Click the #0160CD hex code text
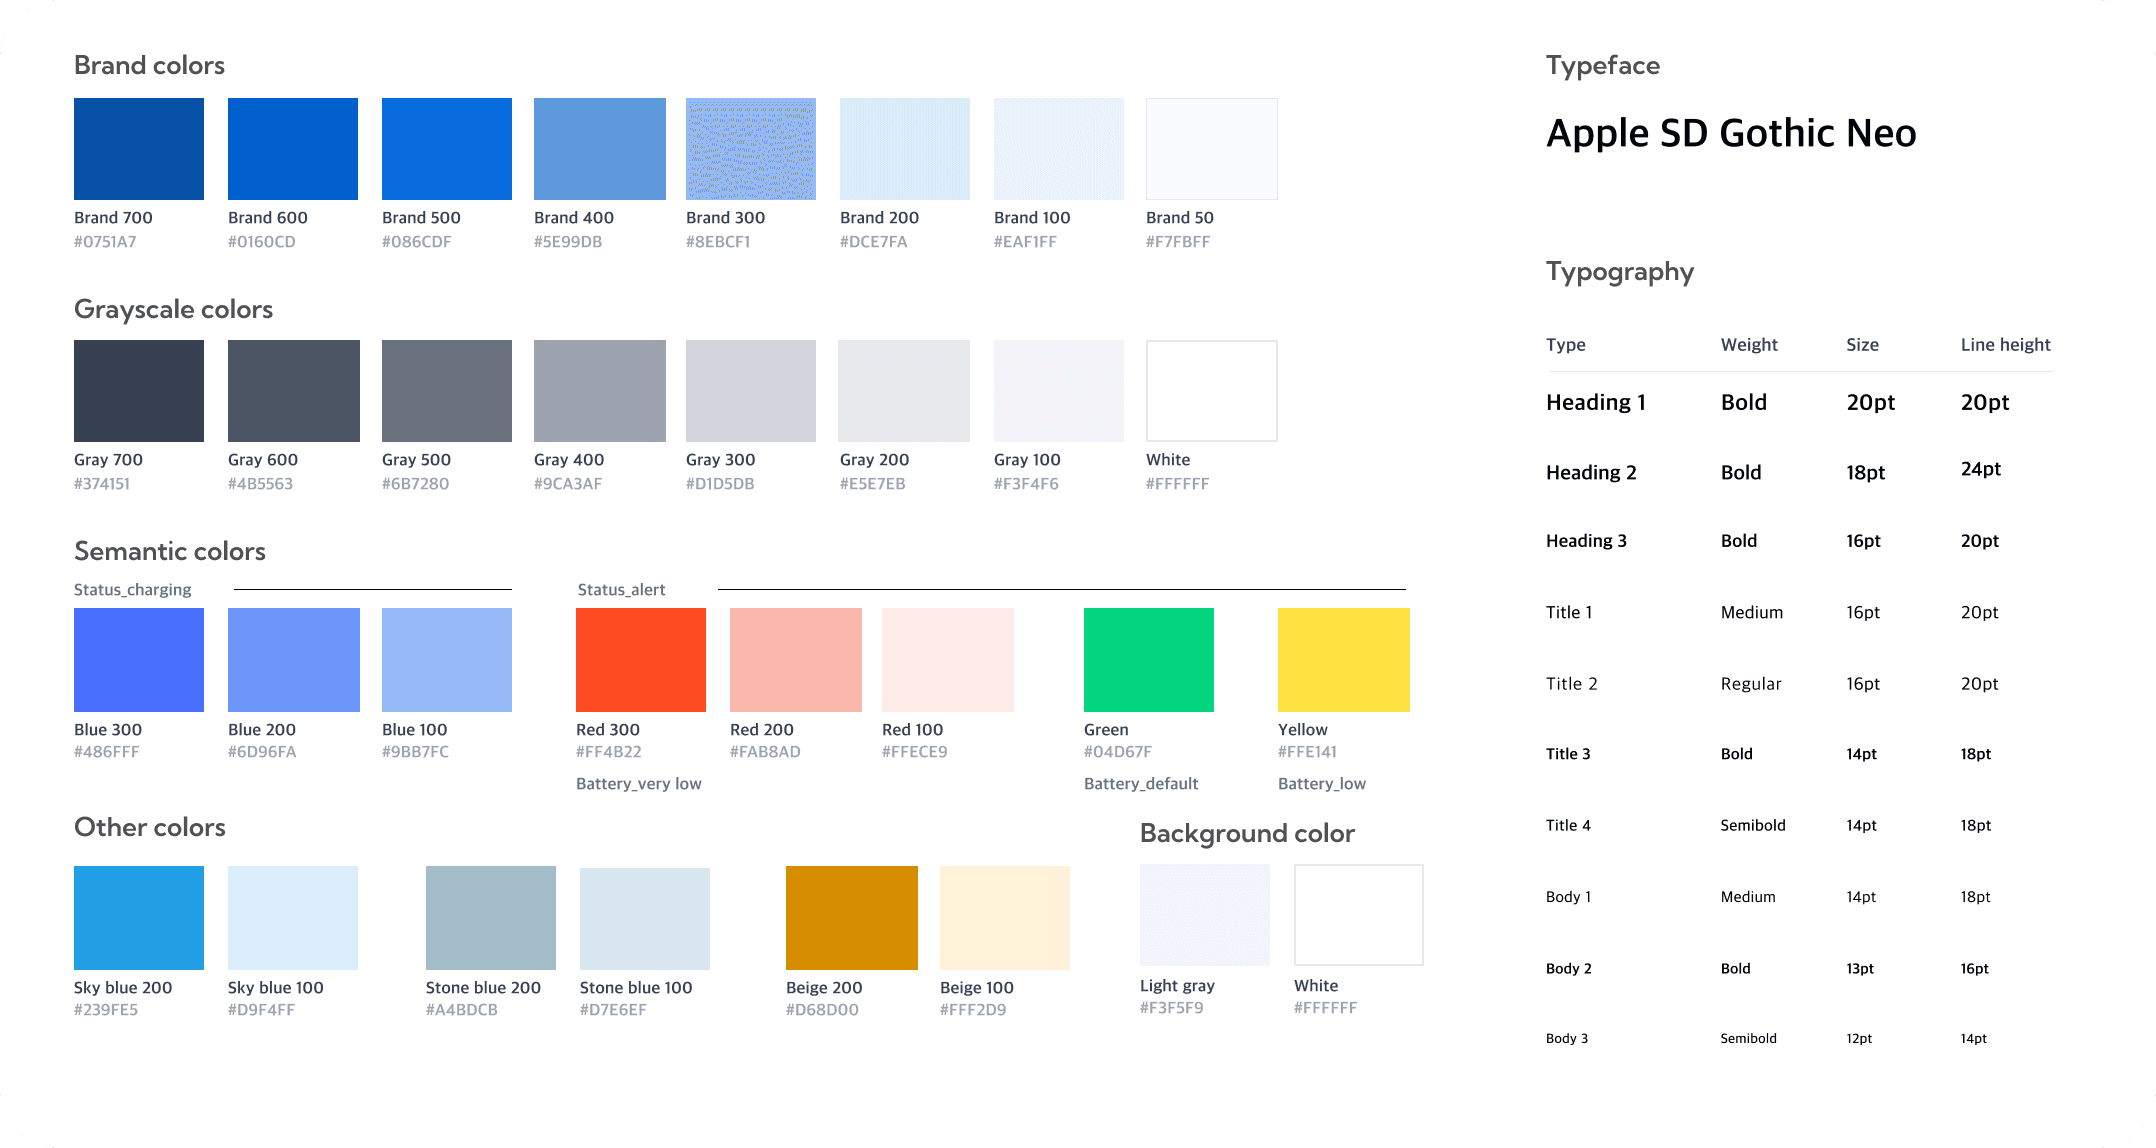 262,242
